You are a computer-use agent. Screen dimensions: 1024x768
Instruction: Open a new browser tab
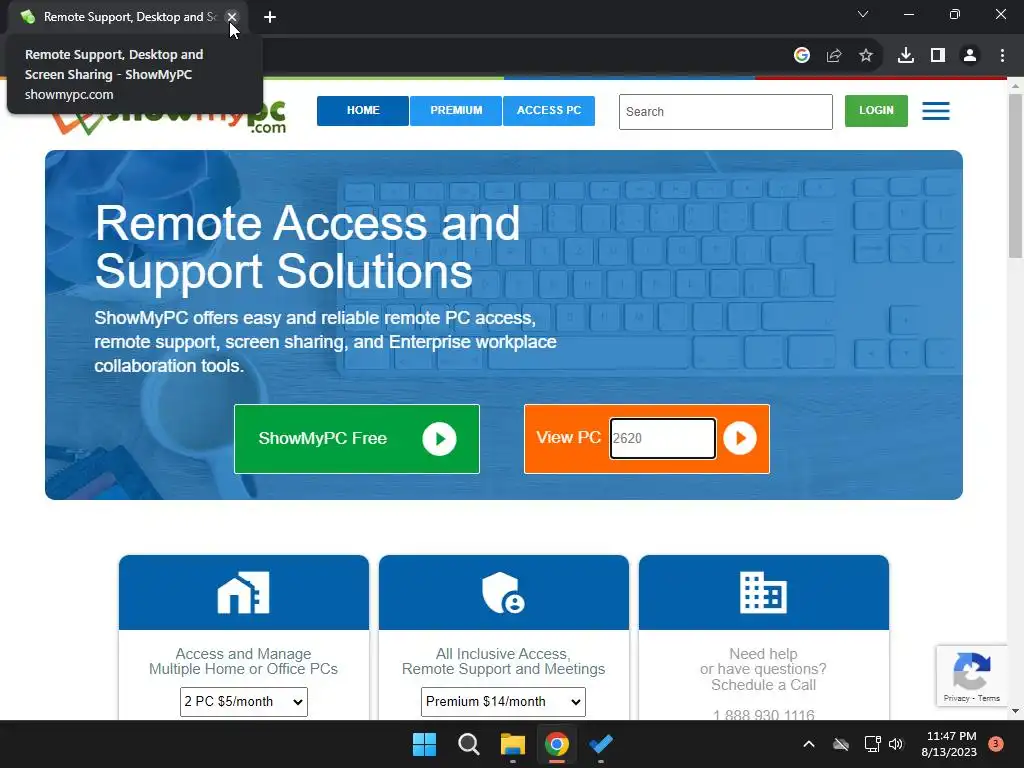tap(270, 17)
